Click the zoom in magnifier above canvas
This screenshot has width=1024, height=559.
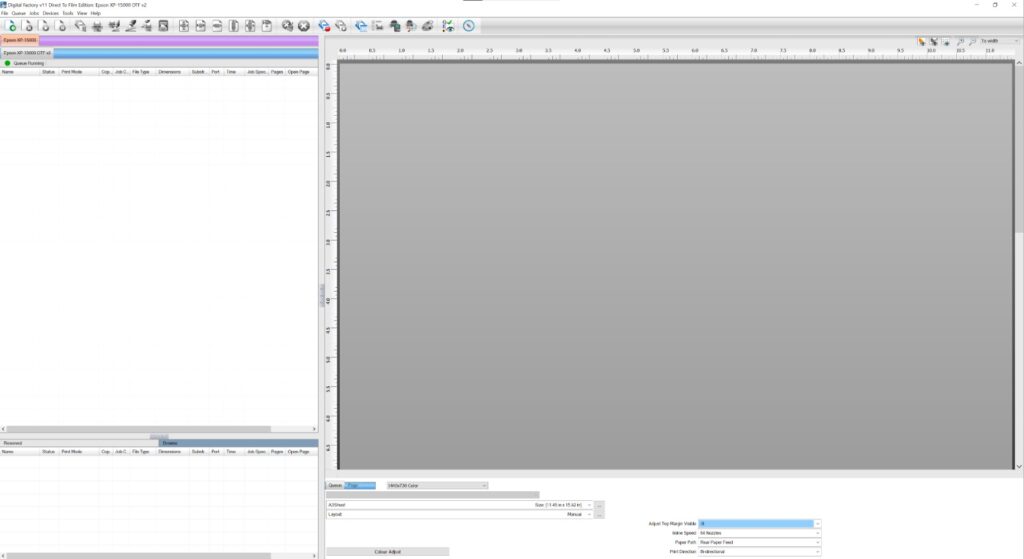tap(961, 41)
